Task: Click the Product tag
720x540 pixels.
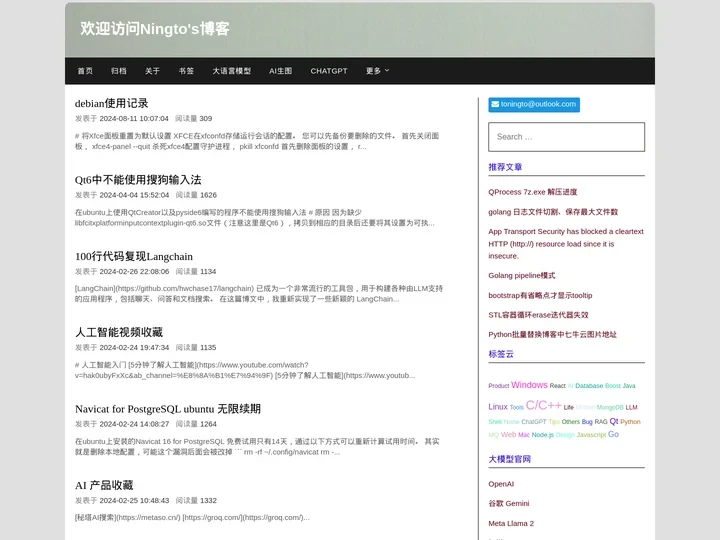Action: coord(499,386)
